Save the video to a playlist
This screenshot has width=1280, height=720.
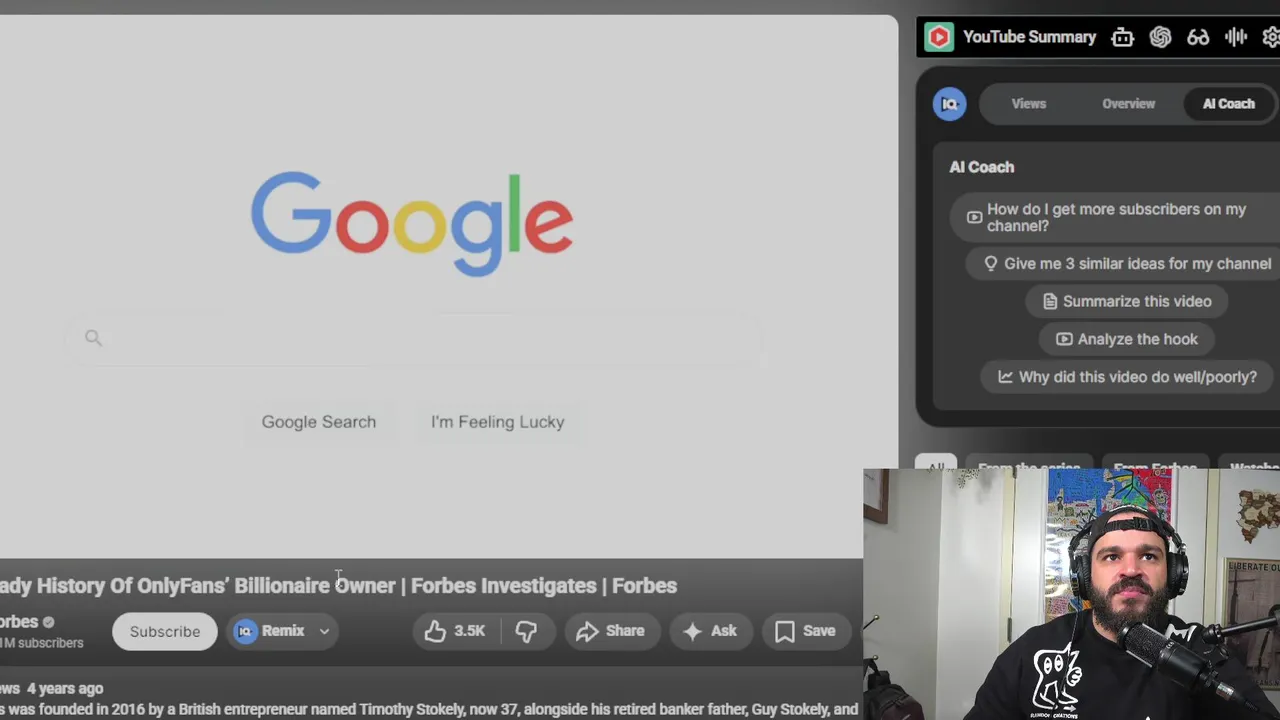(x=805, y=631)
